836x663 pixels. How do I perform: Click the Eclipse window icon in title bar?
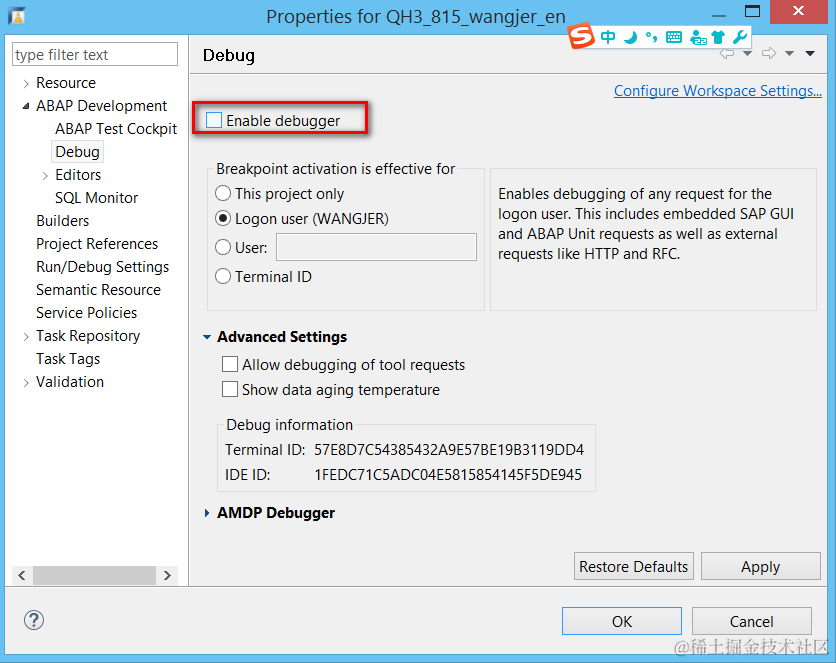[x=17, y=16]
